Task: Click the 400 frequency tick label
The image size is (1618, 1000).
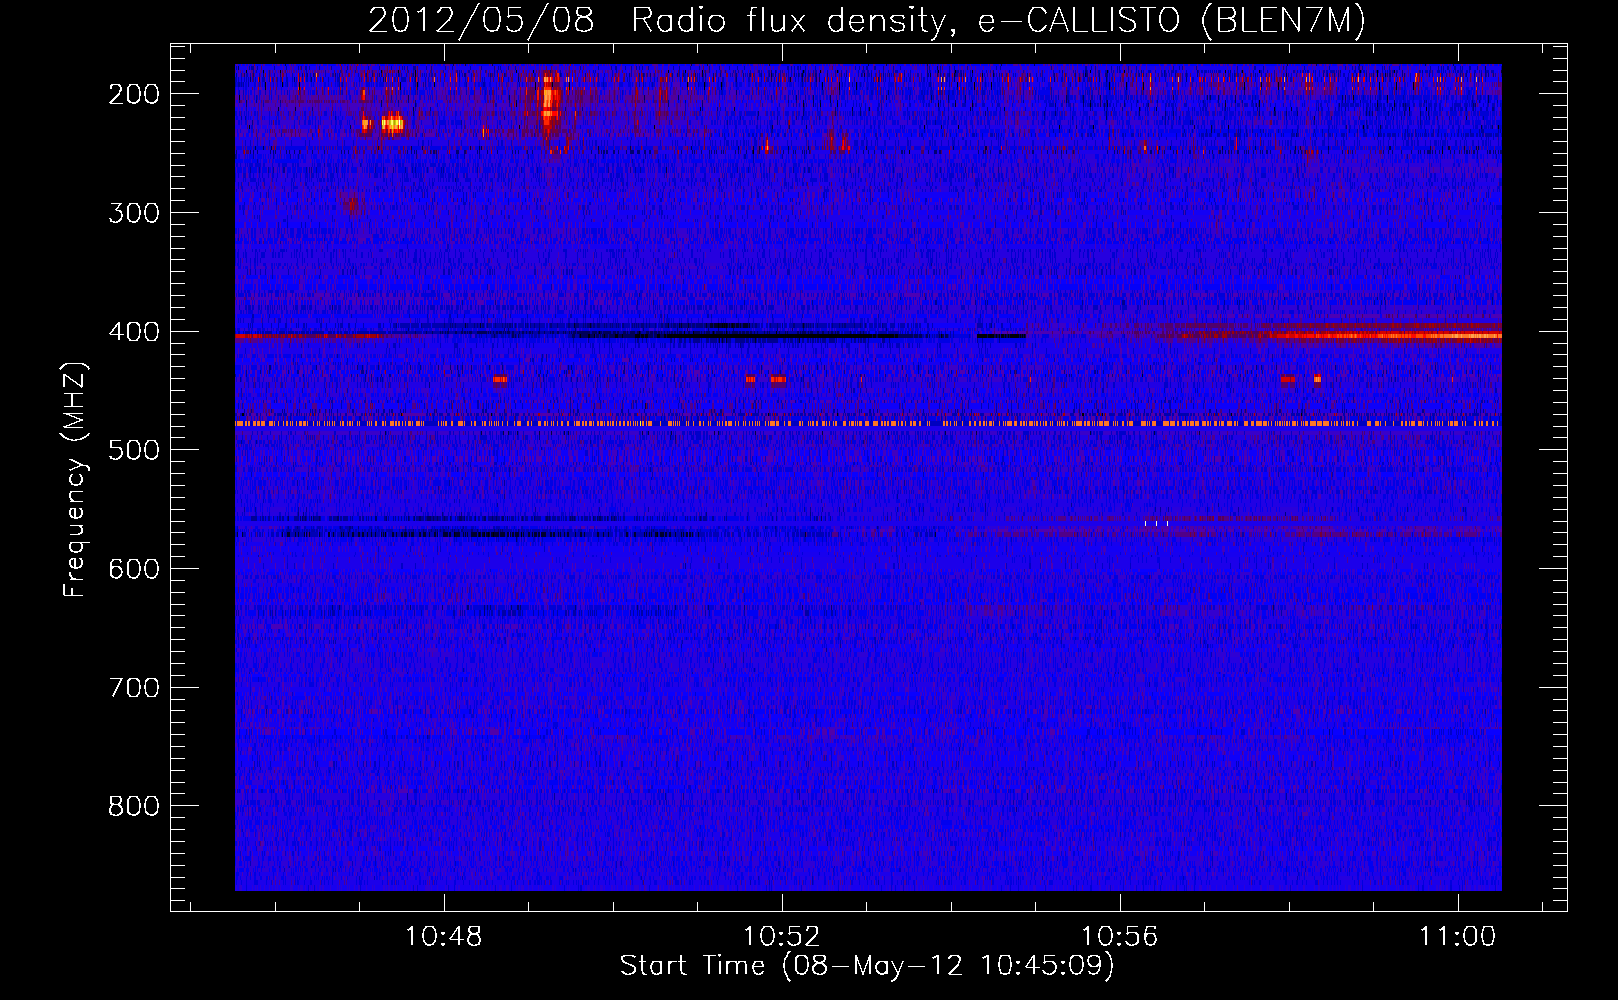Action: click(134, 332)
